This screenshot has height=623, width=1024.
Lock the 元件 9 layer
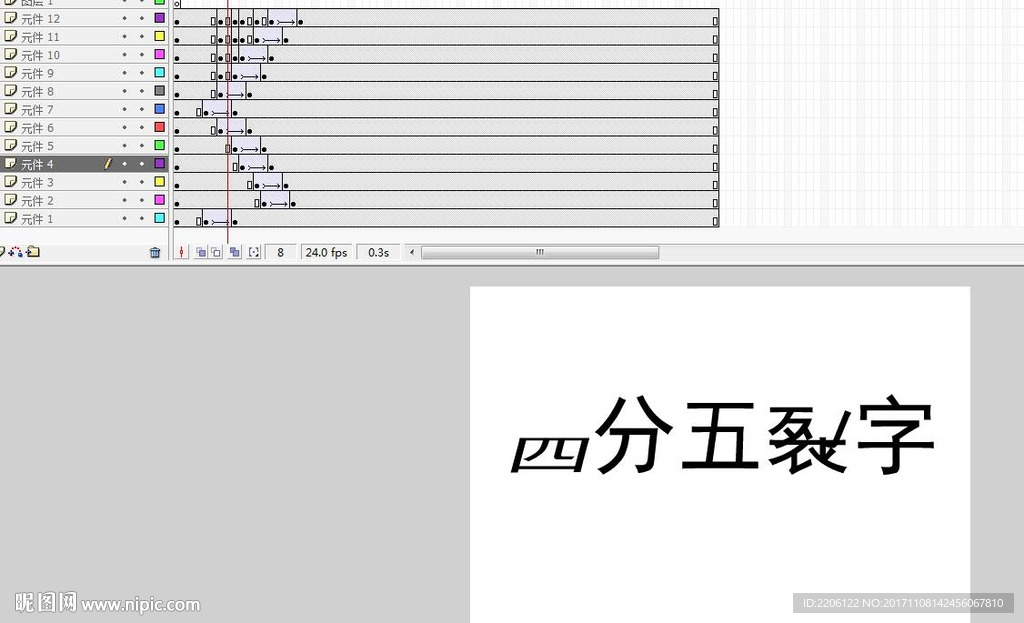click(142, 73)
